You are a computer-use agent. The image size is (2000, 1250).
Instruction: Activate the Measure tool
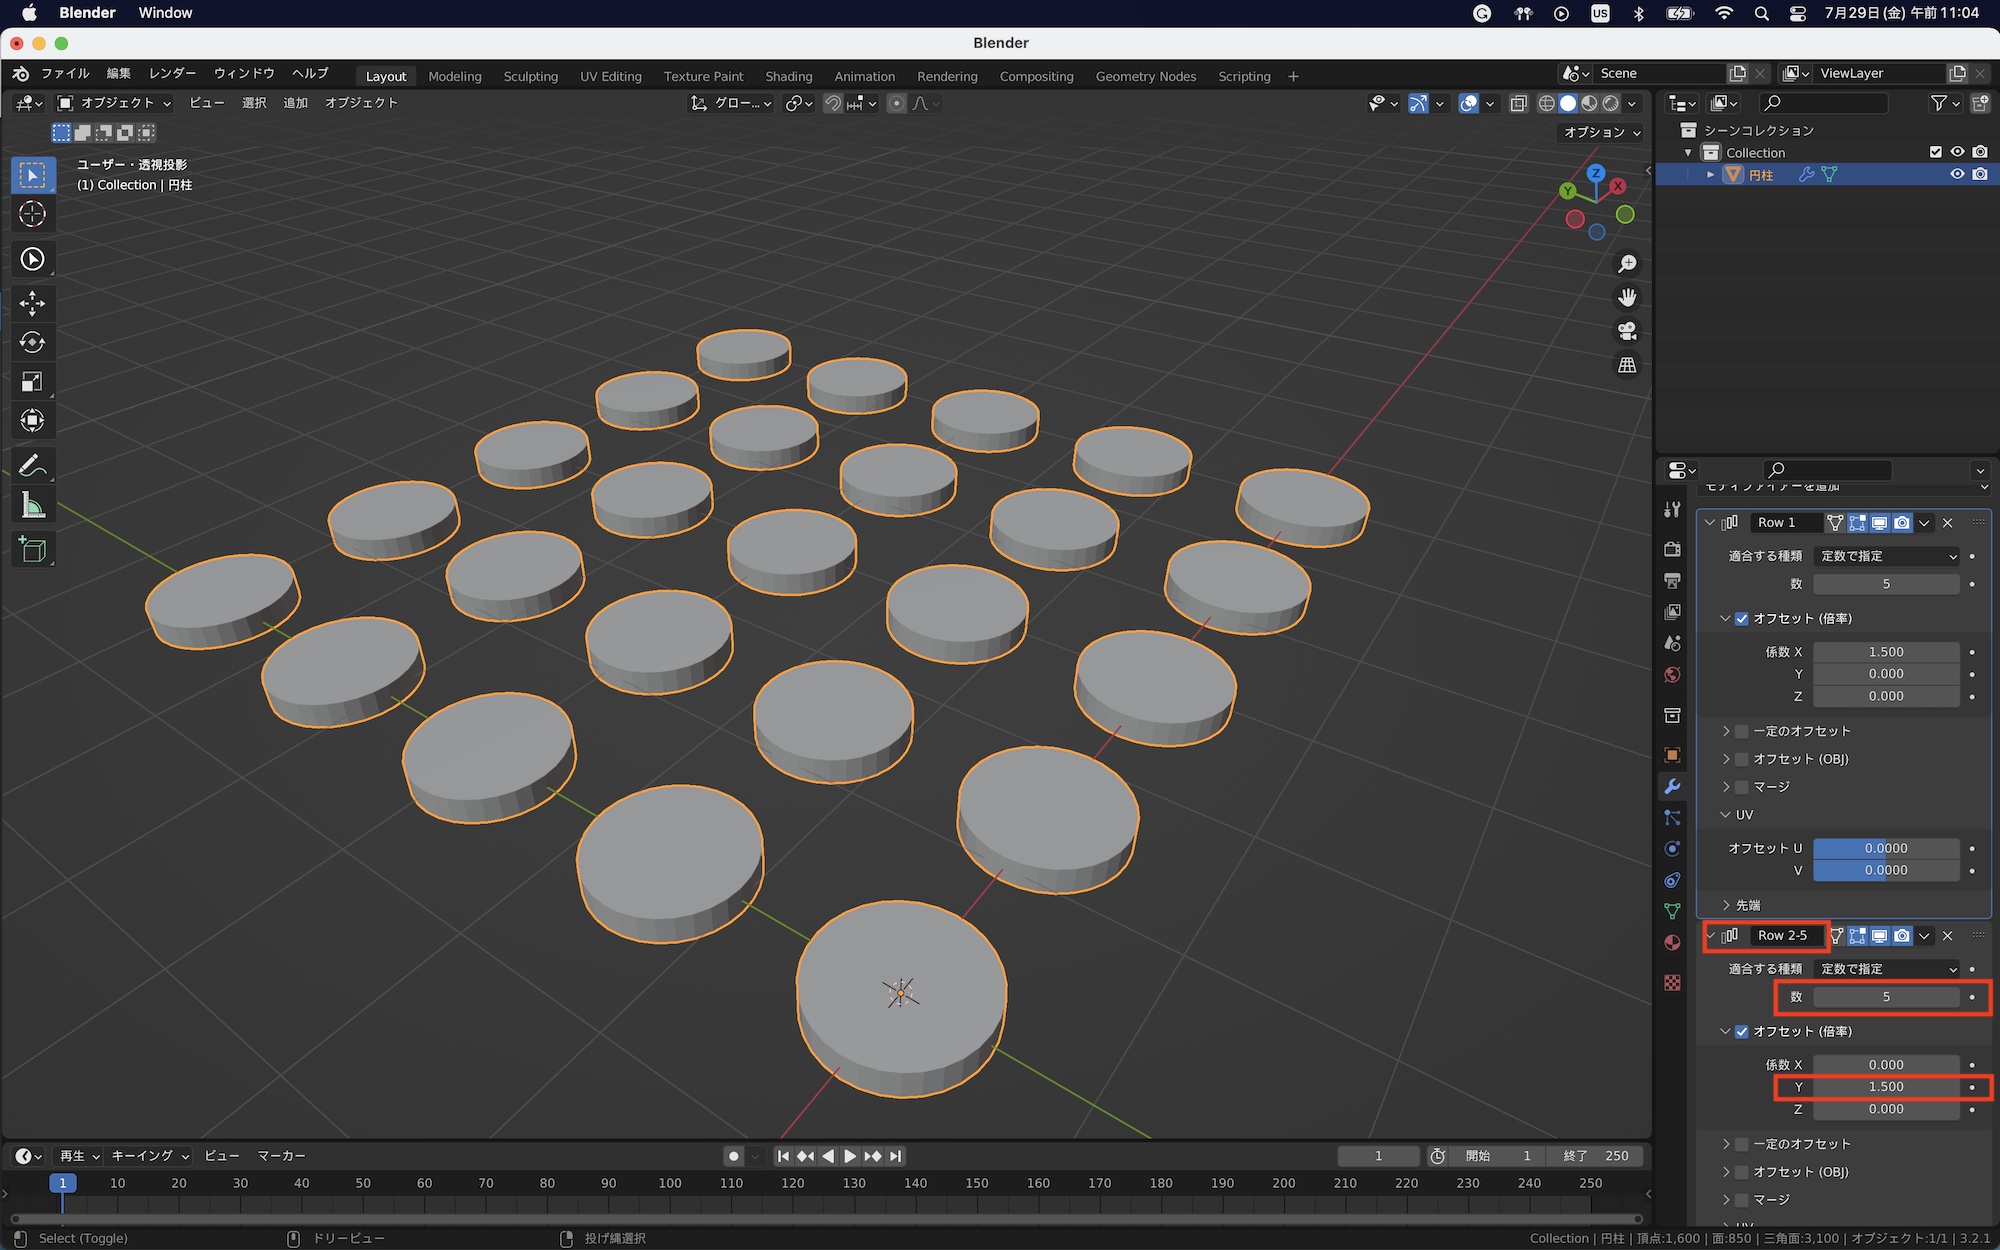32,506
